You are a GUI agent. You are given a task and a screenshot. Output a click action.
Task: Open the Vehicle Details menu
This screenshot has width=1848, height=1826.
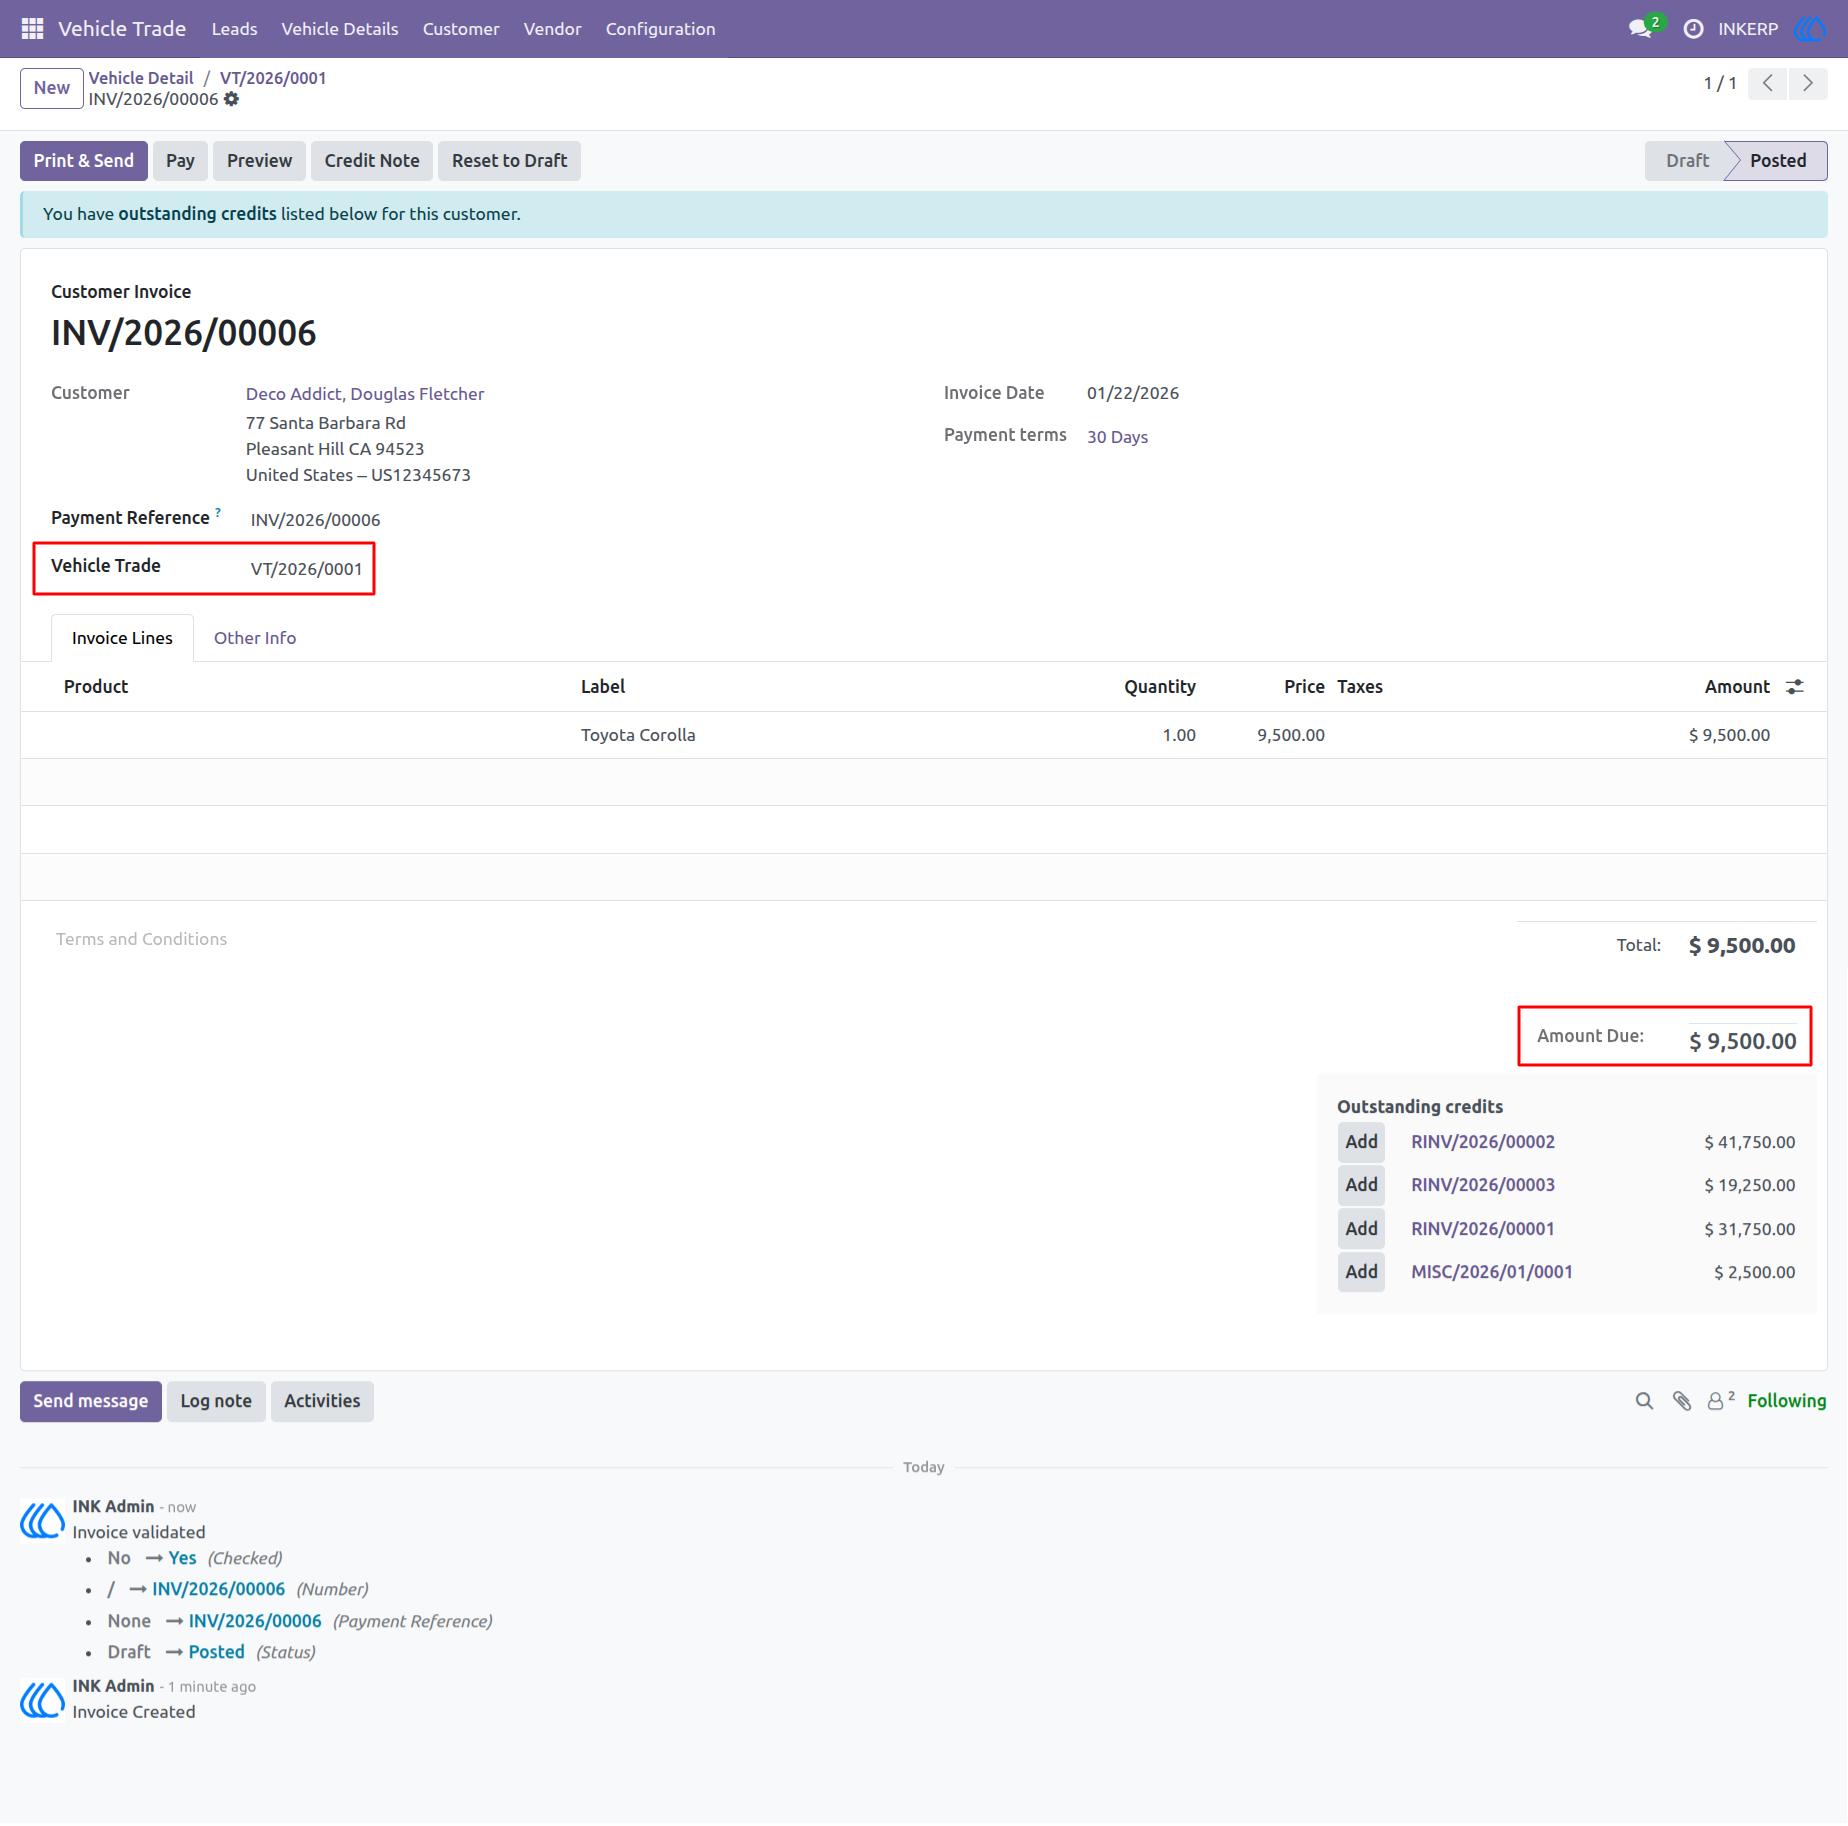pyautogui.click(x=340, y=29)
